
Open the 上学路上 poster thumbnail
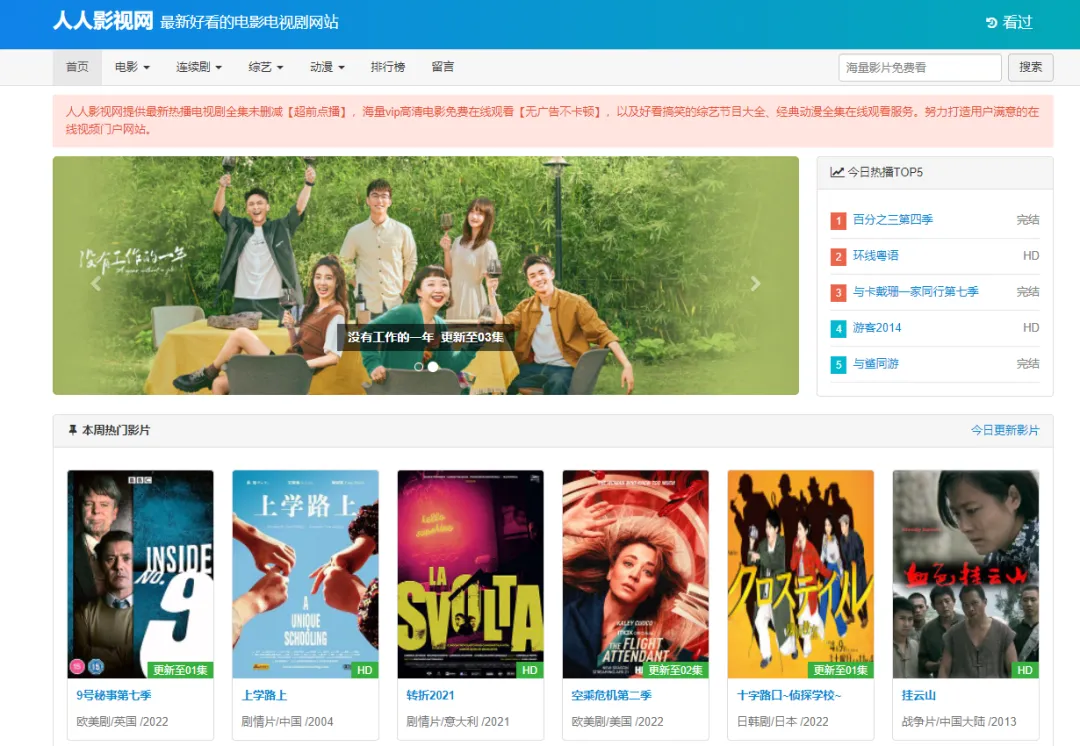[x=305, y=574]
